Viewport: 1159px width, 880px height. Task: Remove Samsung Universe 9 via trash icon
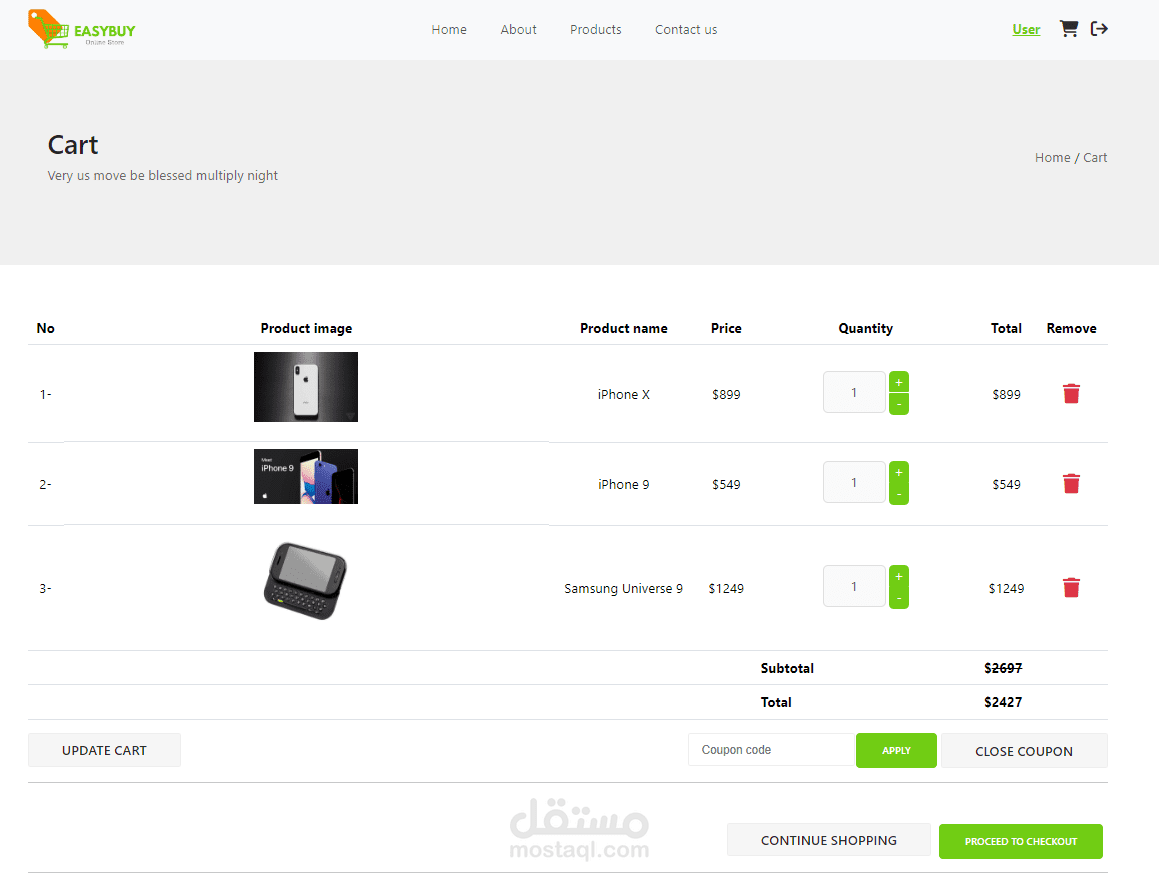1071,588
